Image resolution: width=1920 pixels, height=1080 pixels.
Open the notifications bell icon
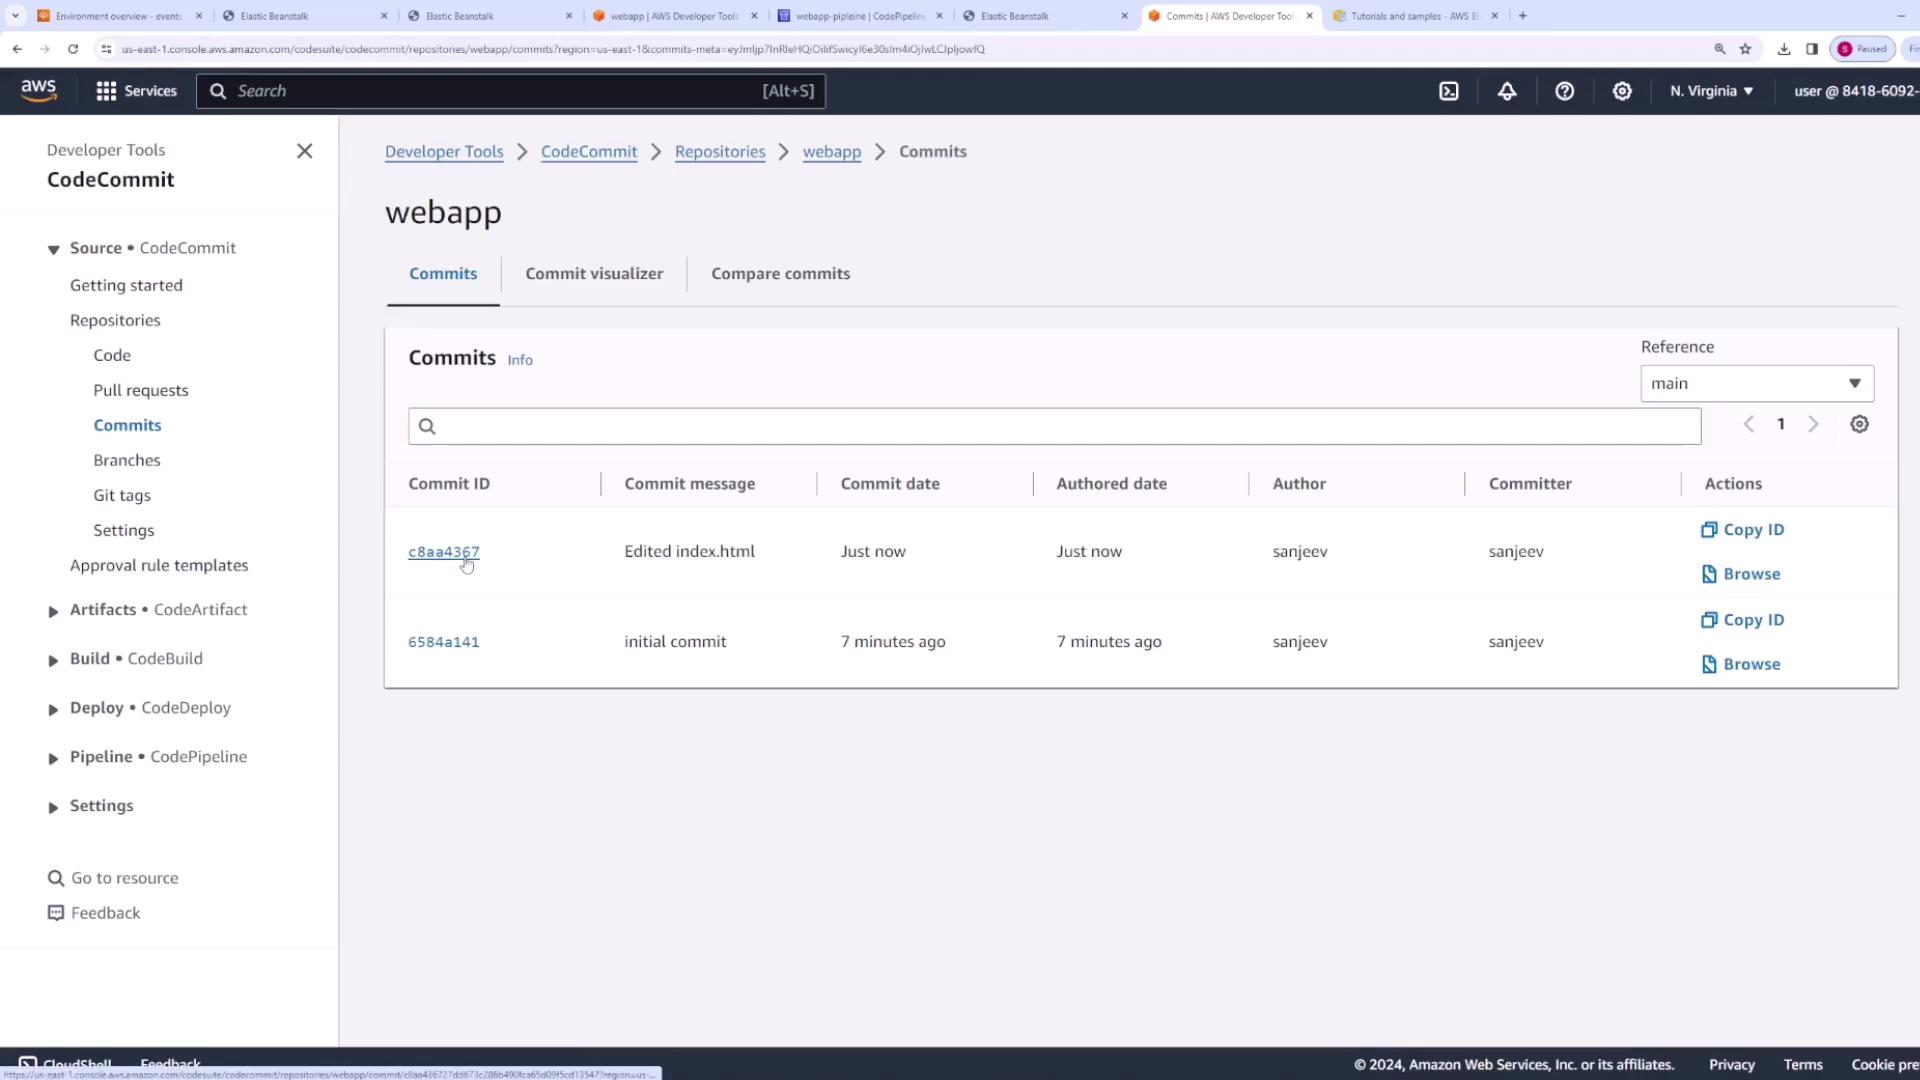1506,91
